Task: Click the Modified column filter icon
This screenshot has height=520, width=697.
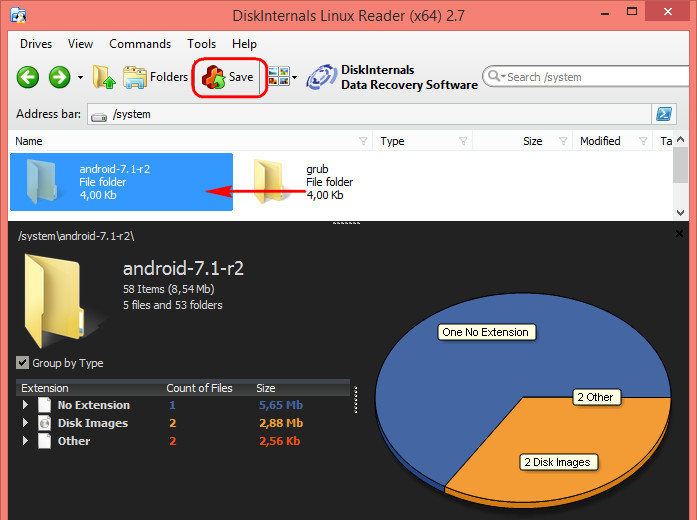Action: pos(643,141)
